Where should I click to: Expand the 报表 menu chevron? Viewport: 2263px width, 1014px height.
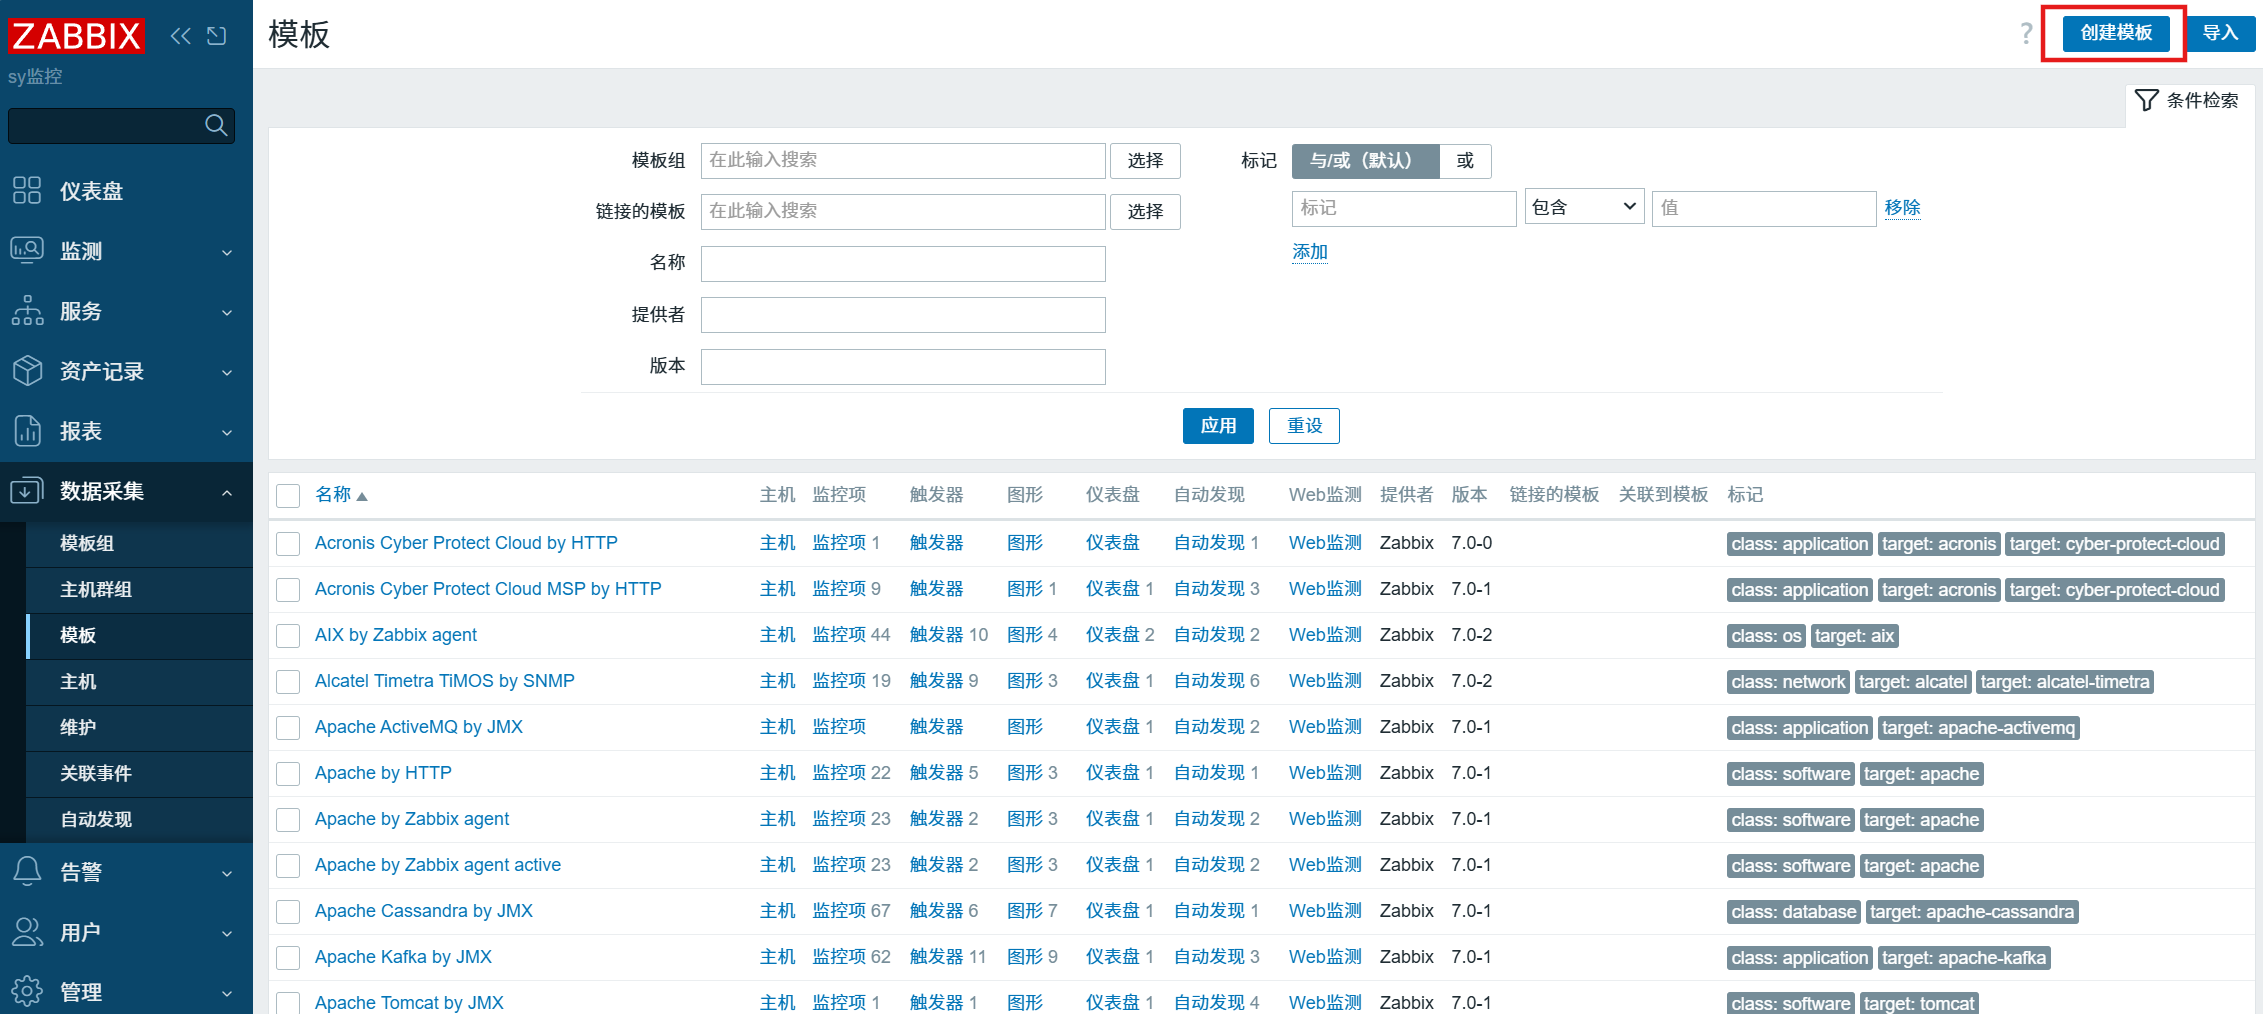click(x=227, y=432)
